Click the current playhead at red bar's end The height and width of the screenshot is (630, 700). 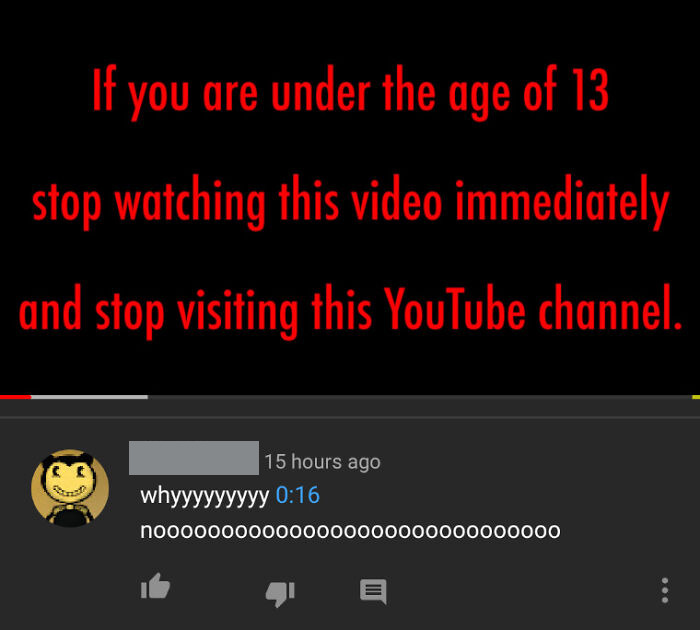tap(30, 397)
